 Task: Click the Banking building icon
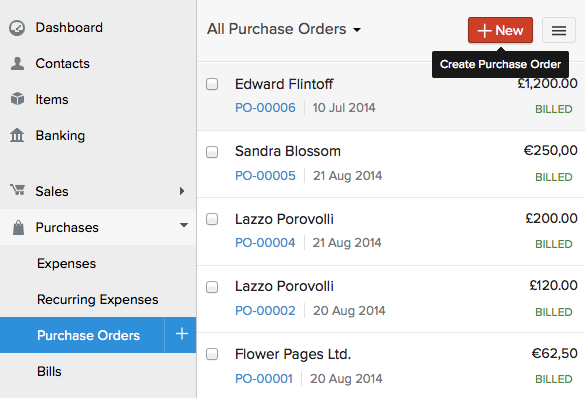(17, 135)
